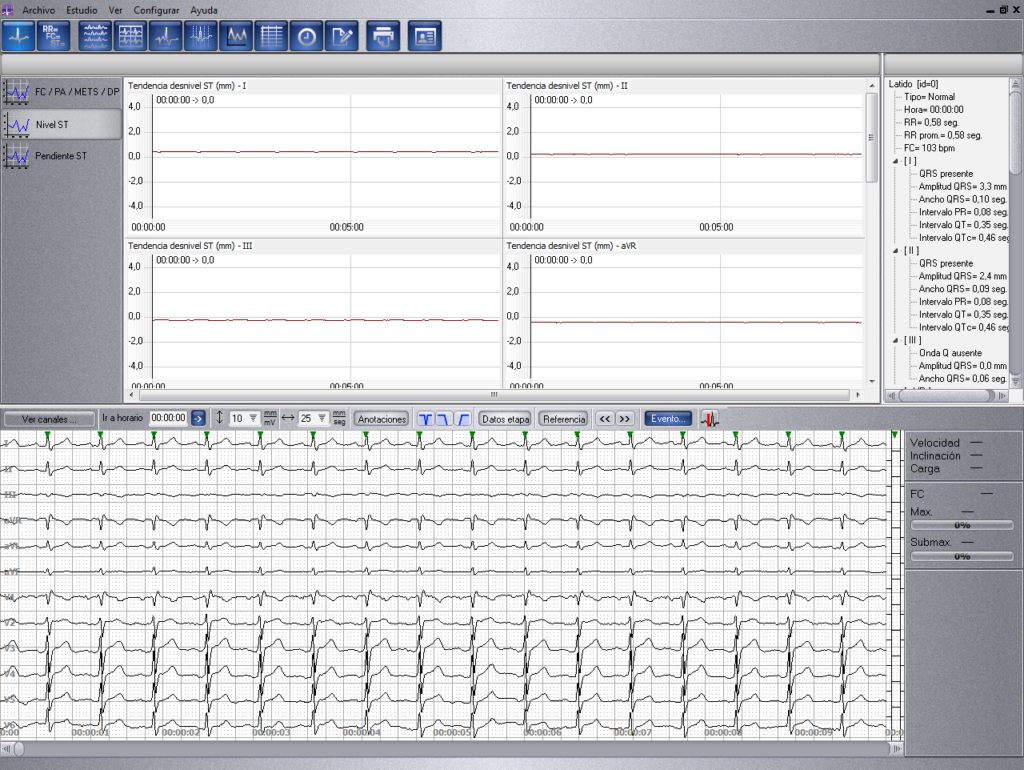The height and width of the screenshot is (770, 1024).
Task: Open the Estudio menu
Action: pos(82,10)
